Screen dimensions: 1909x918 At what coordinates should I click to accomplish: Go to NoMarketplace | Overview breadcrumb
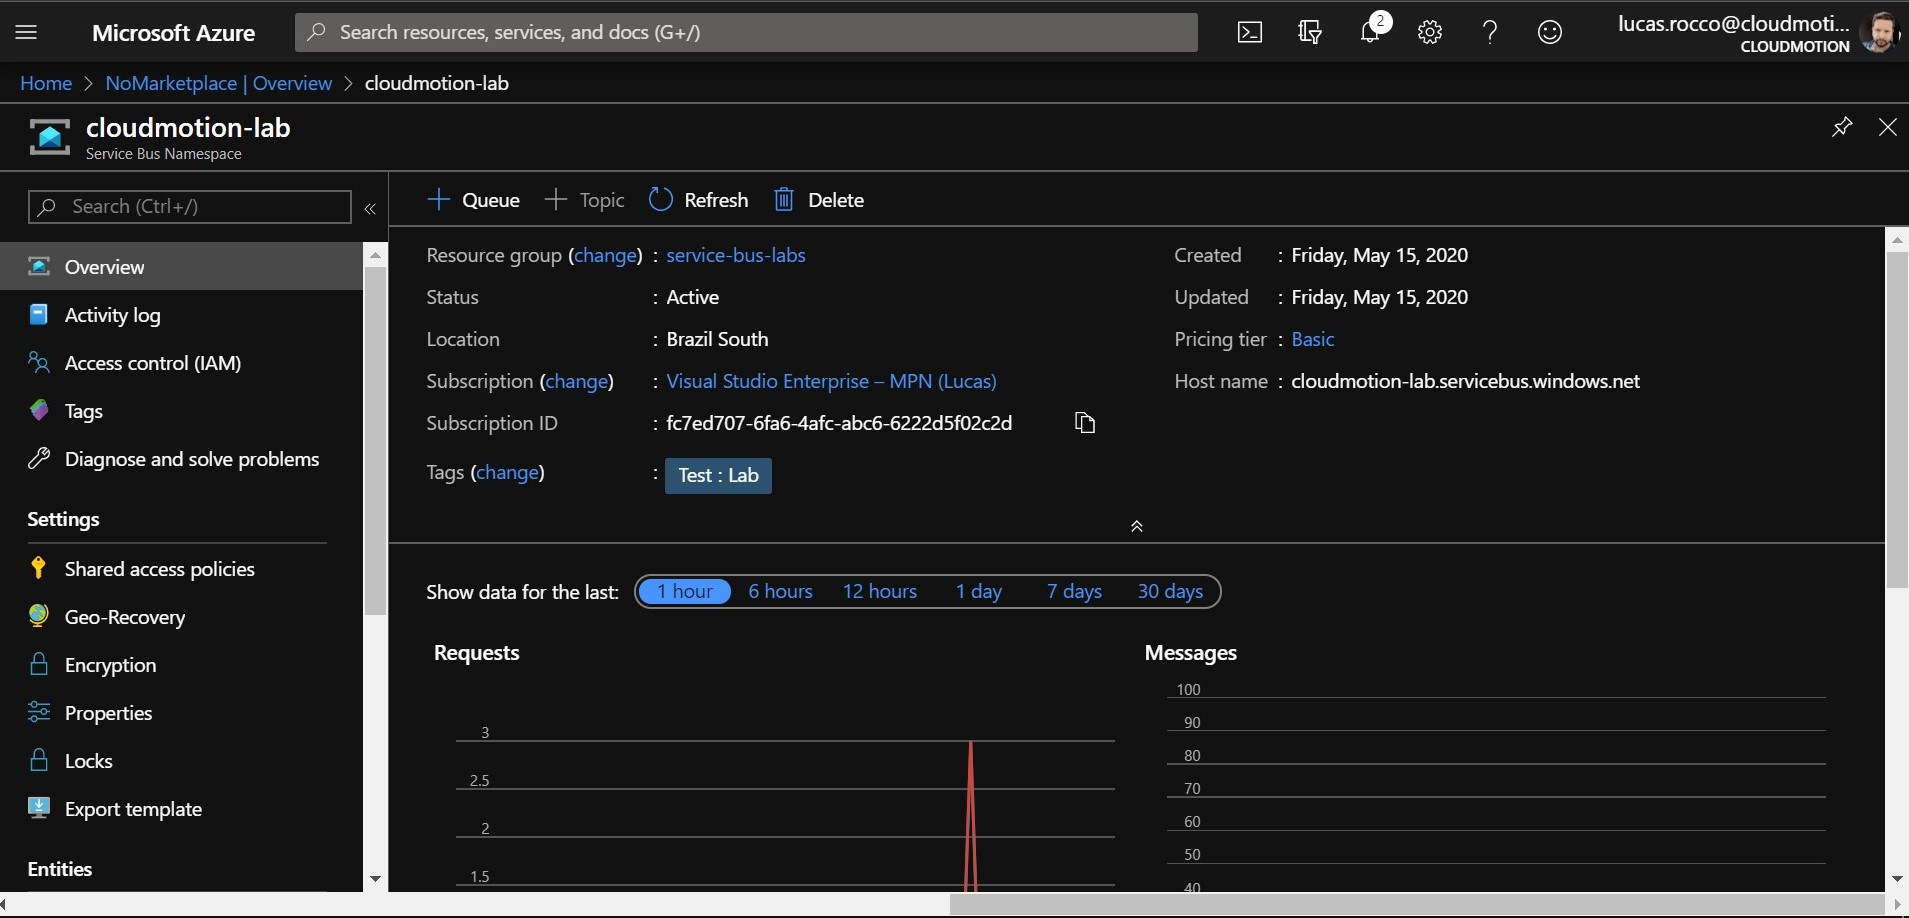coord(218,83)
